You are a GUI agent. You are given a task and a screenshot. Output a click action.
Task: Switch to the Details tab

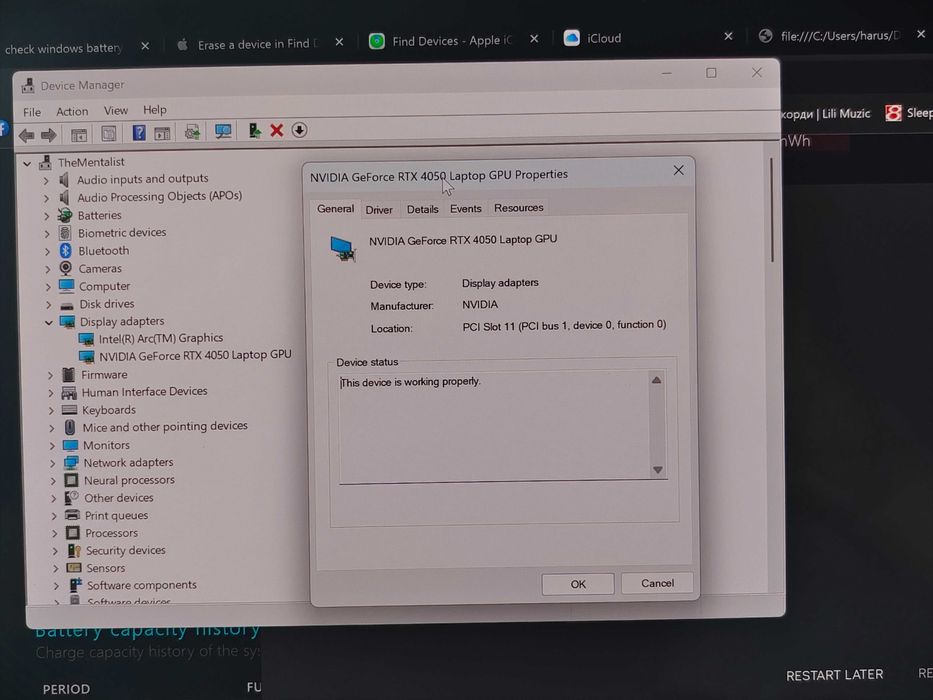[x=422, y=209]
